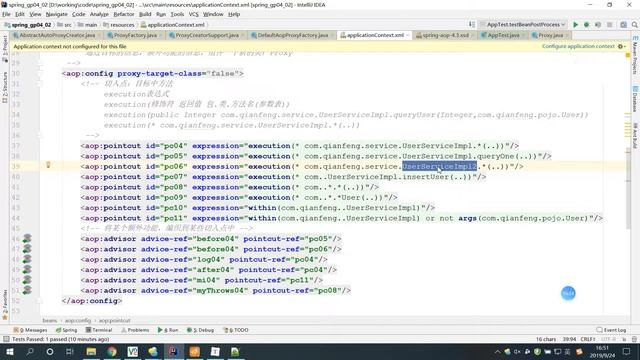Change the CRLF line separator setting

[x=587, y=339]
